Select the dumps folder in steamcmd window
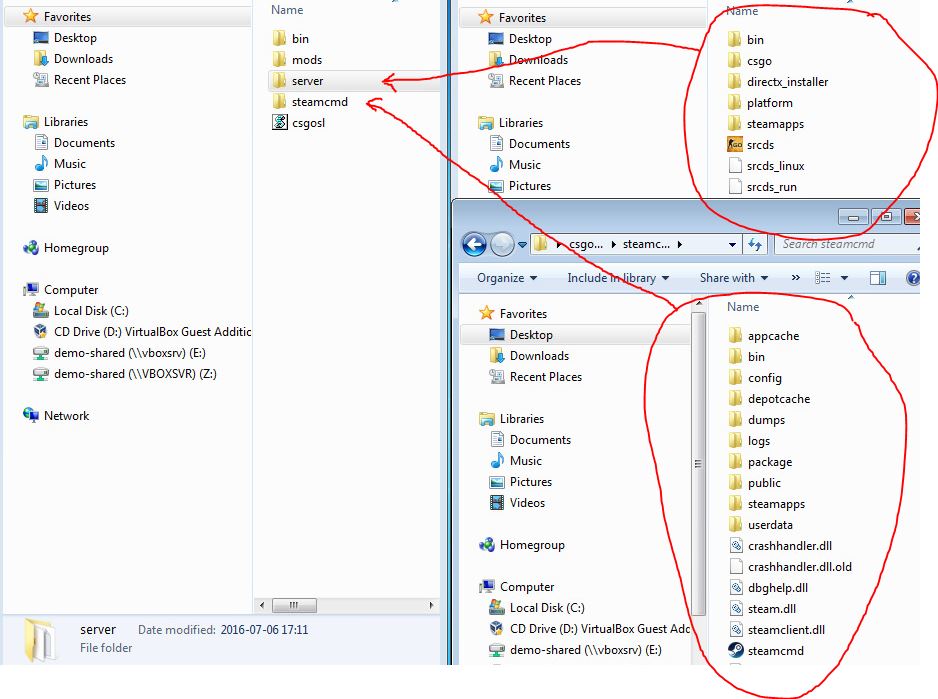Viewport: 938px width, 699px height. tap(757, 420)
